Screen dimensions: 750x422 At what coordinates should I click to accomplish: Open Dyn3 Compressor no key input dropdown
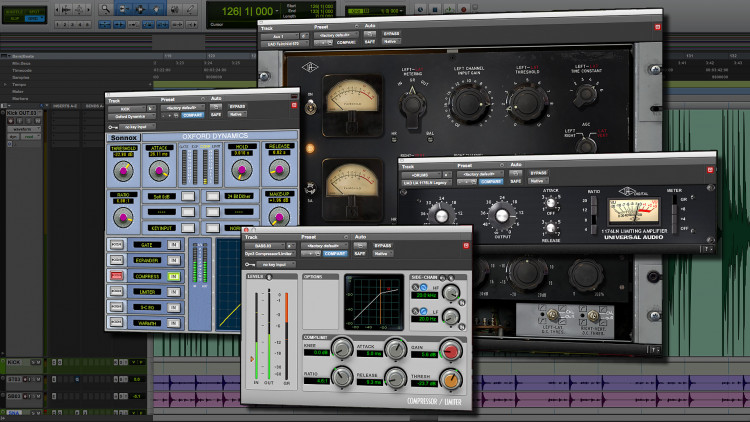[276, 264]
